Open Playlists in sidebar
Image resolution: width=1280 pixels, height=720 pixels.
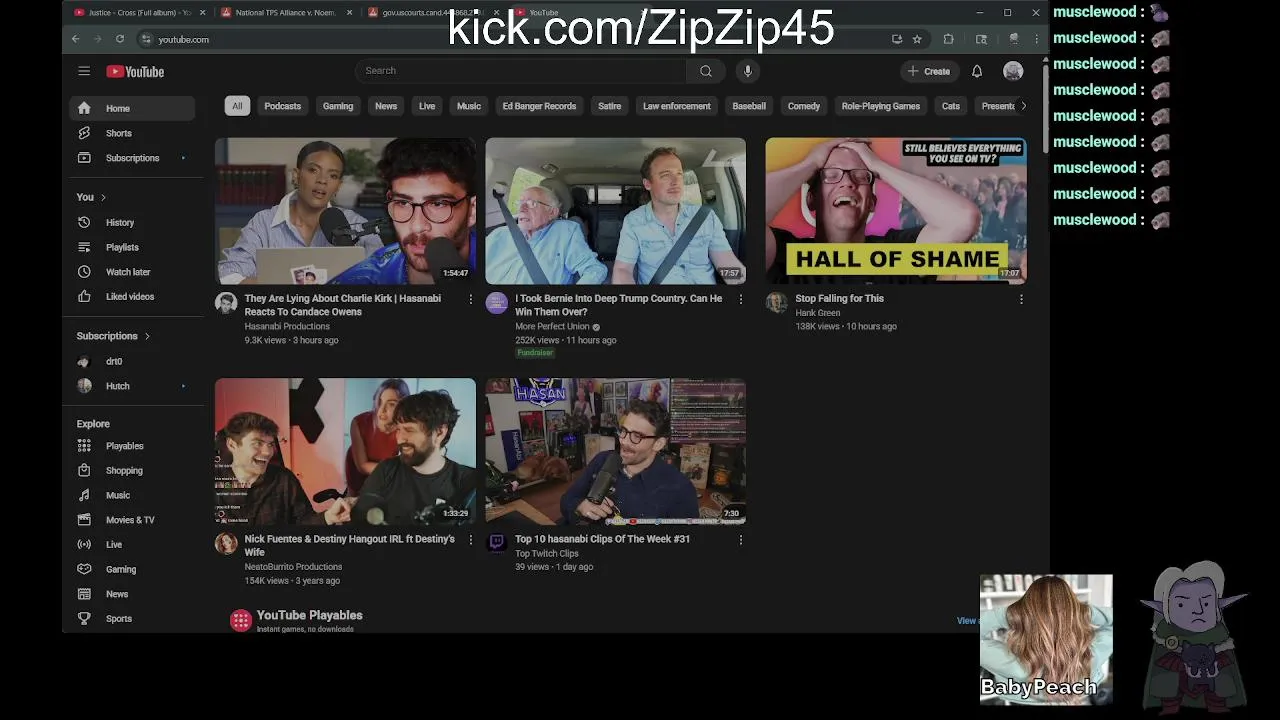133,247
